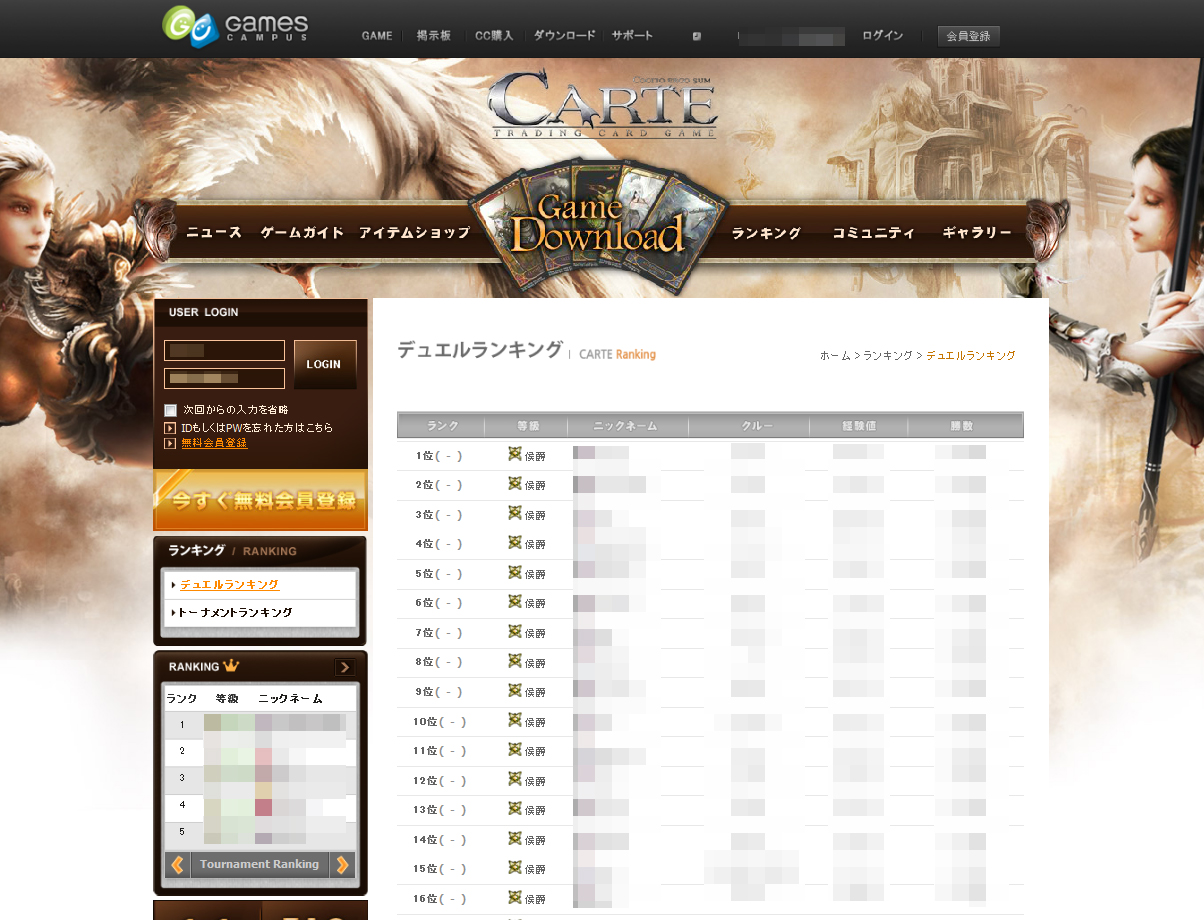Open the コミュニティ main menu item
1204x920 pixels.
click(x=873, y=232)
